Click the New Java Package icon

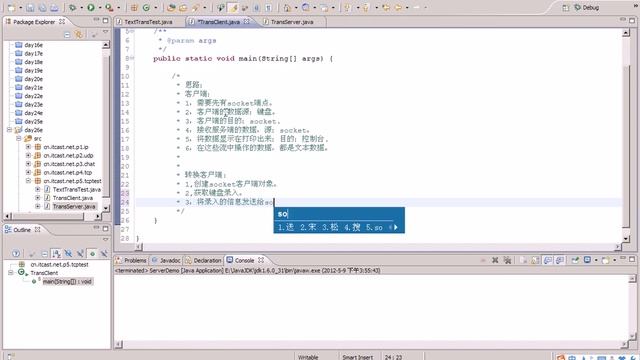pos(134,7)
